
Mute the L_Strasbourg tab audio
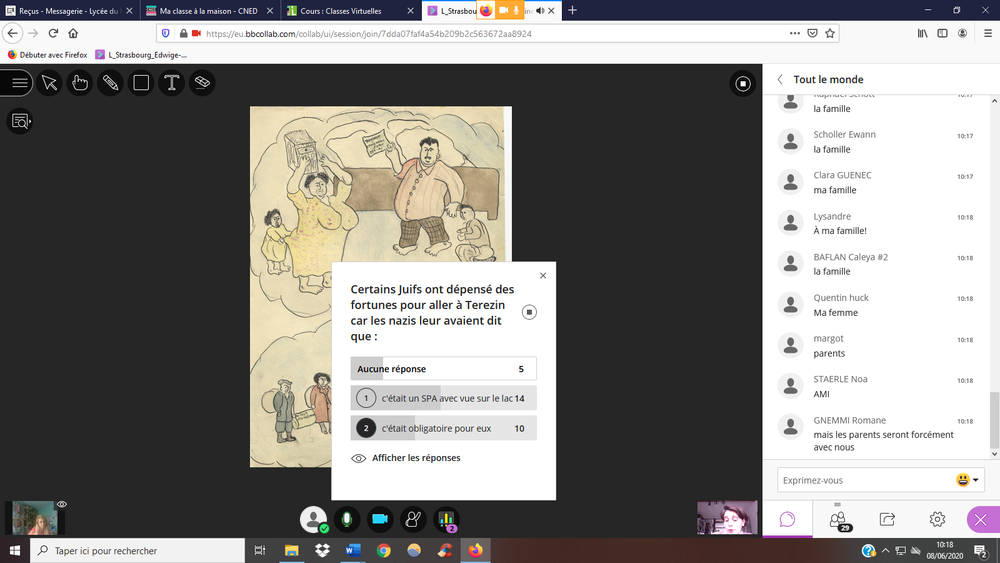(x=540, y=11)
